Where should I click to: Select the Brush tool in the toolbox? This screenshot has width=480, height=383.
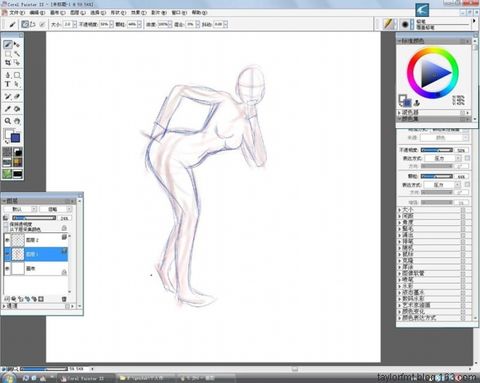pyautogui.click(x=8, y=45)
